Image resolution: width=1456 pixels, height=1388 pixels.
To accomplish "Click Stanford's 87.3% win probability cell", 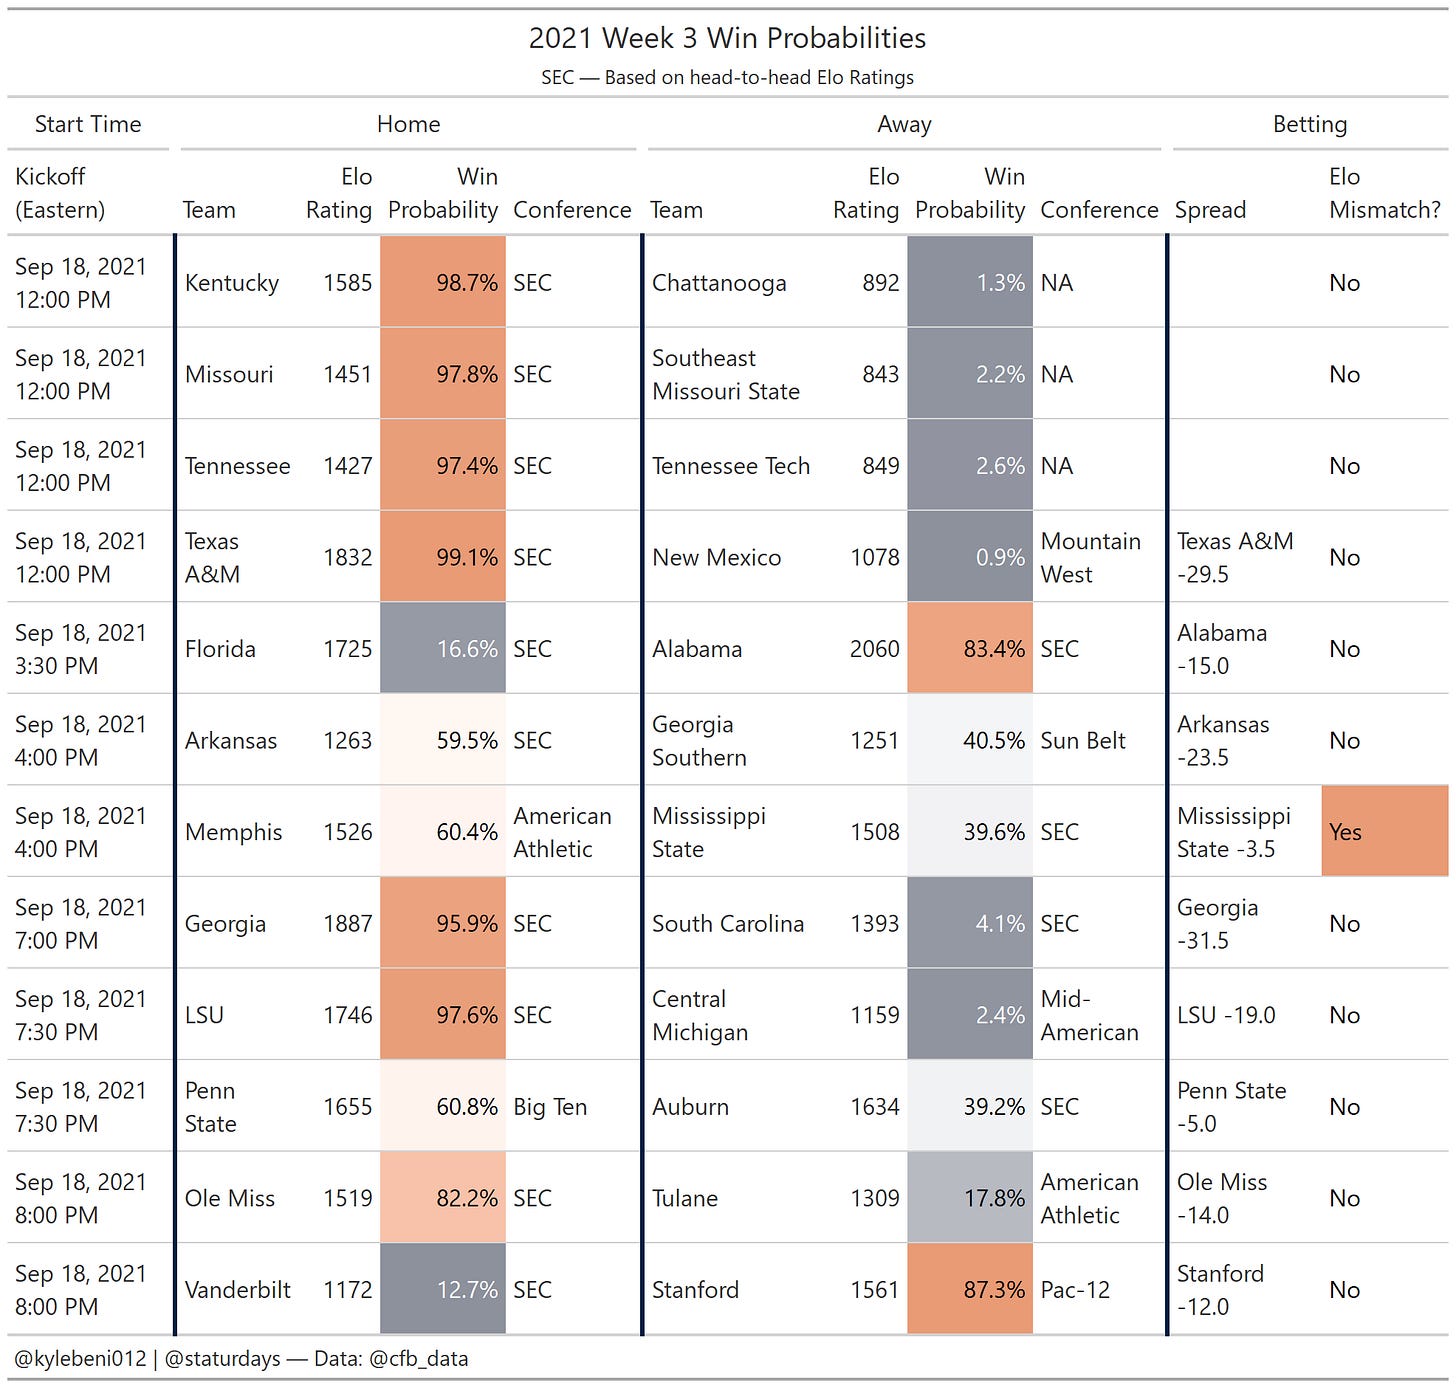I will (x=970, y=1290).
